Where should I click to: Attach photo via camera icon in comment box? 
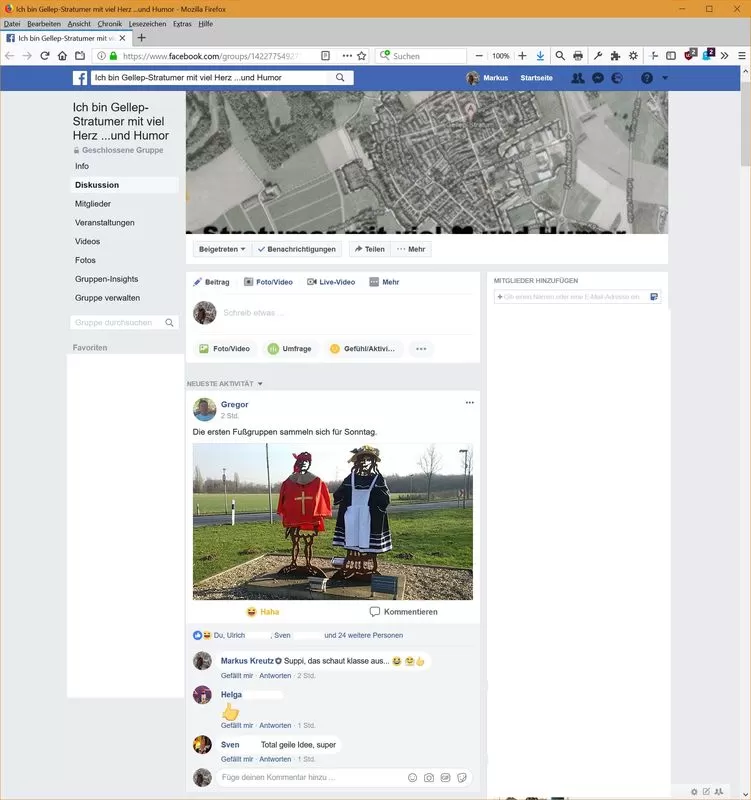[429, 777]
